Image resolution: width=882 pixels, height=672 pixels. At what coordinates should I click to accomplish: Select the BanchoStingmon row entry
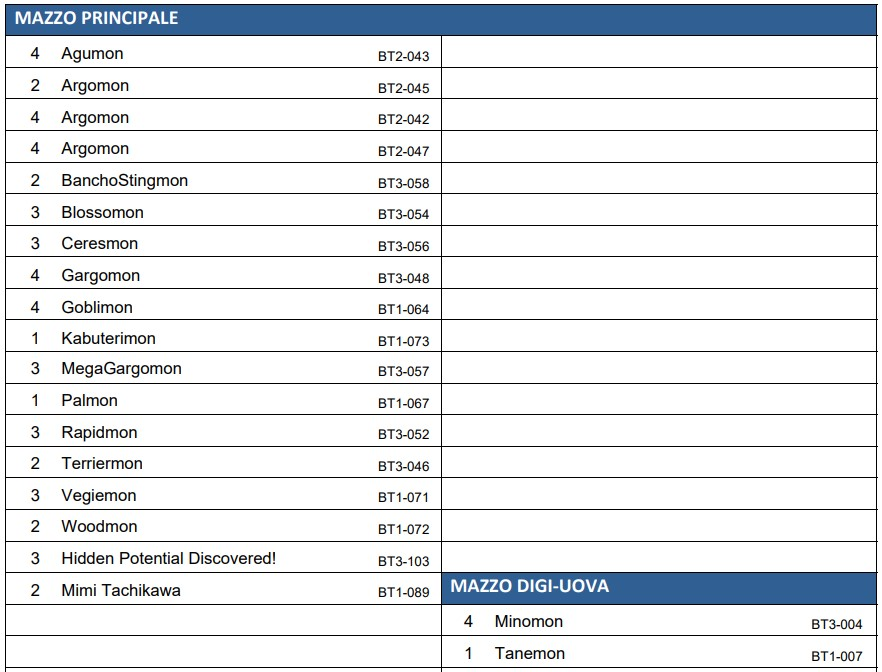223,180
